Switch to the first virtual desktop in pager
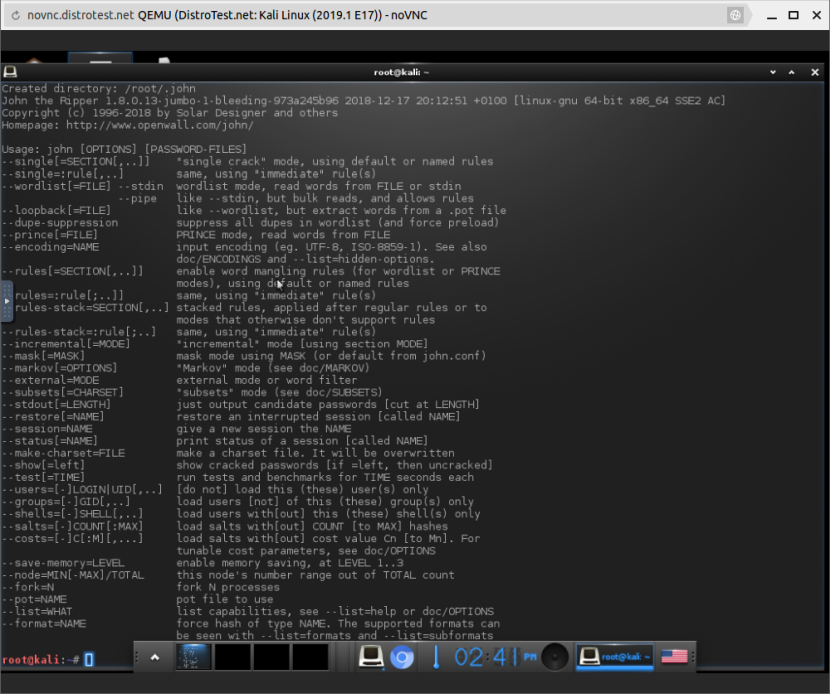 (194, 657)
